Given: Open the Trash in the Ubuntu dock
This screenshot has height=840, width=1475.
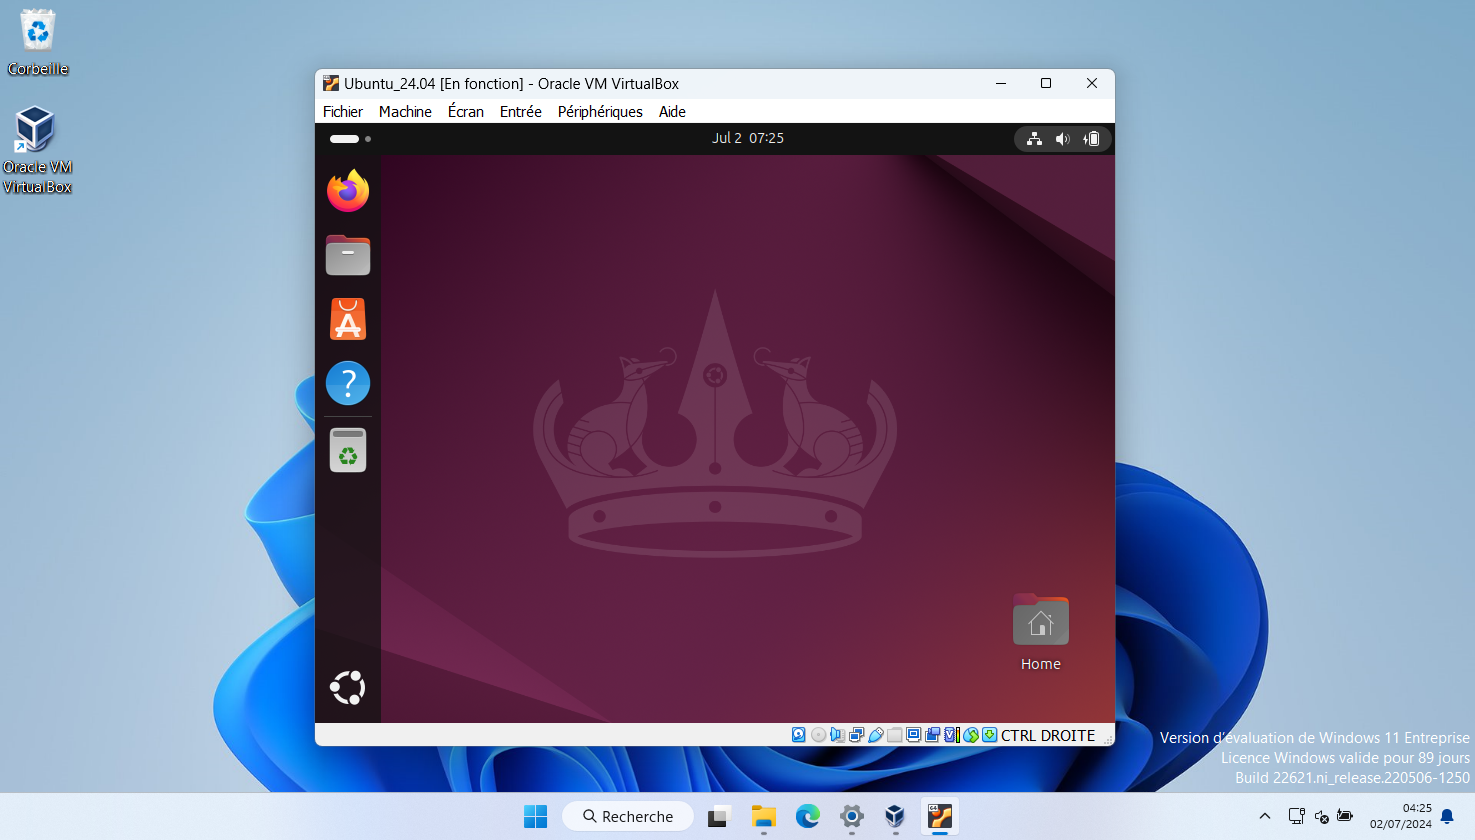Looking at the screenshot, I should click(x=348, y=450).
